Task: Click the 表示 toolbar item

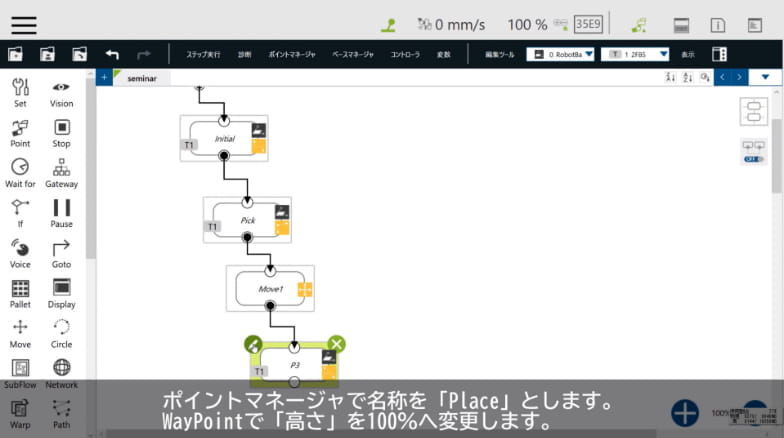Action: [x=688, y=54]
